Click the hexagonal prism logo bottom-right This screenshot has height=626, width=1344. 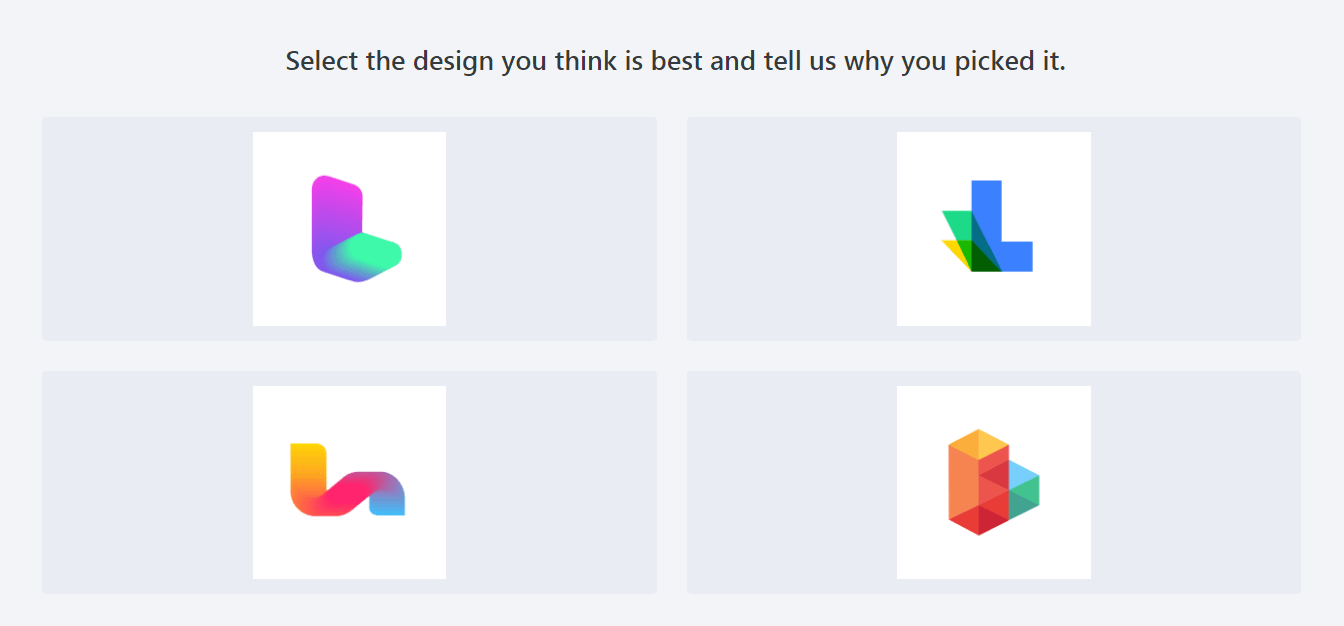[x=993, y=482]
